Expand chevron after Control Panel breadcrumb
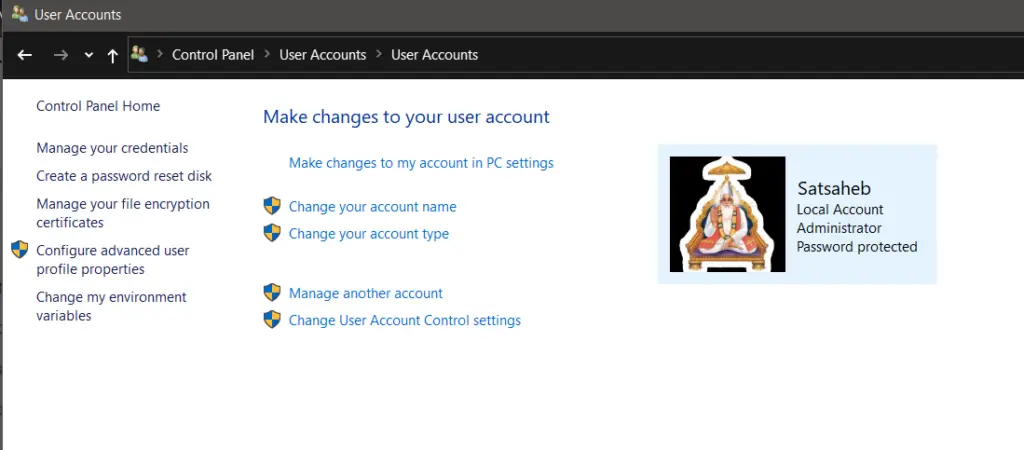Image resolution: width=1024 pixels, height=450 pixels. [267, 55]
